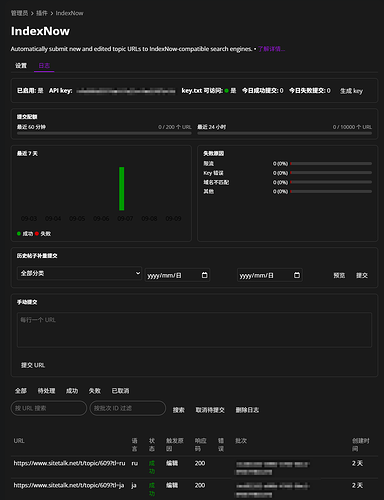Click the 预览 preview button
The image size is (384, 500).
tap(339, 275)
